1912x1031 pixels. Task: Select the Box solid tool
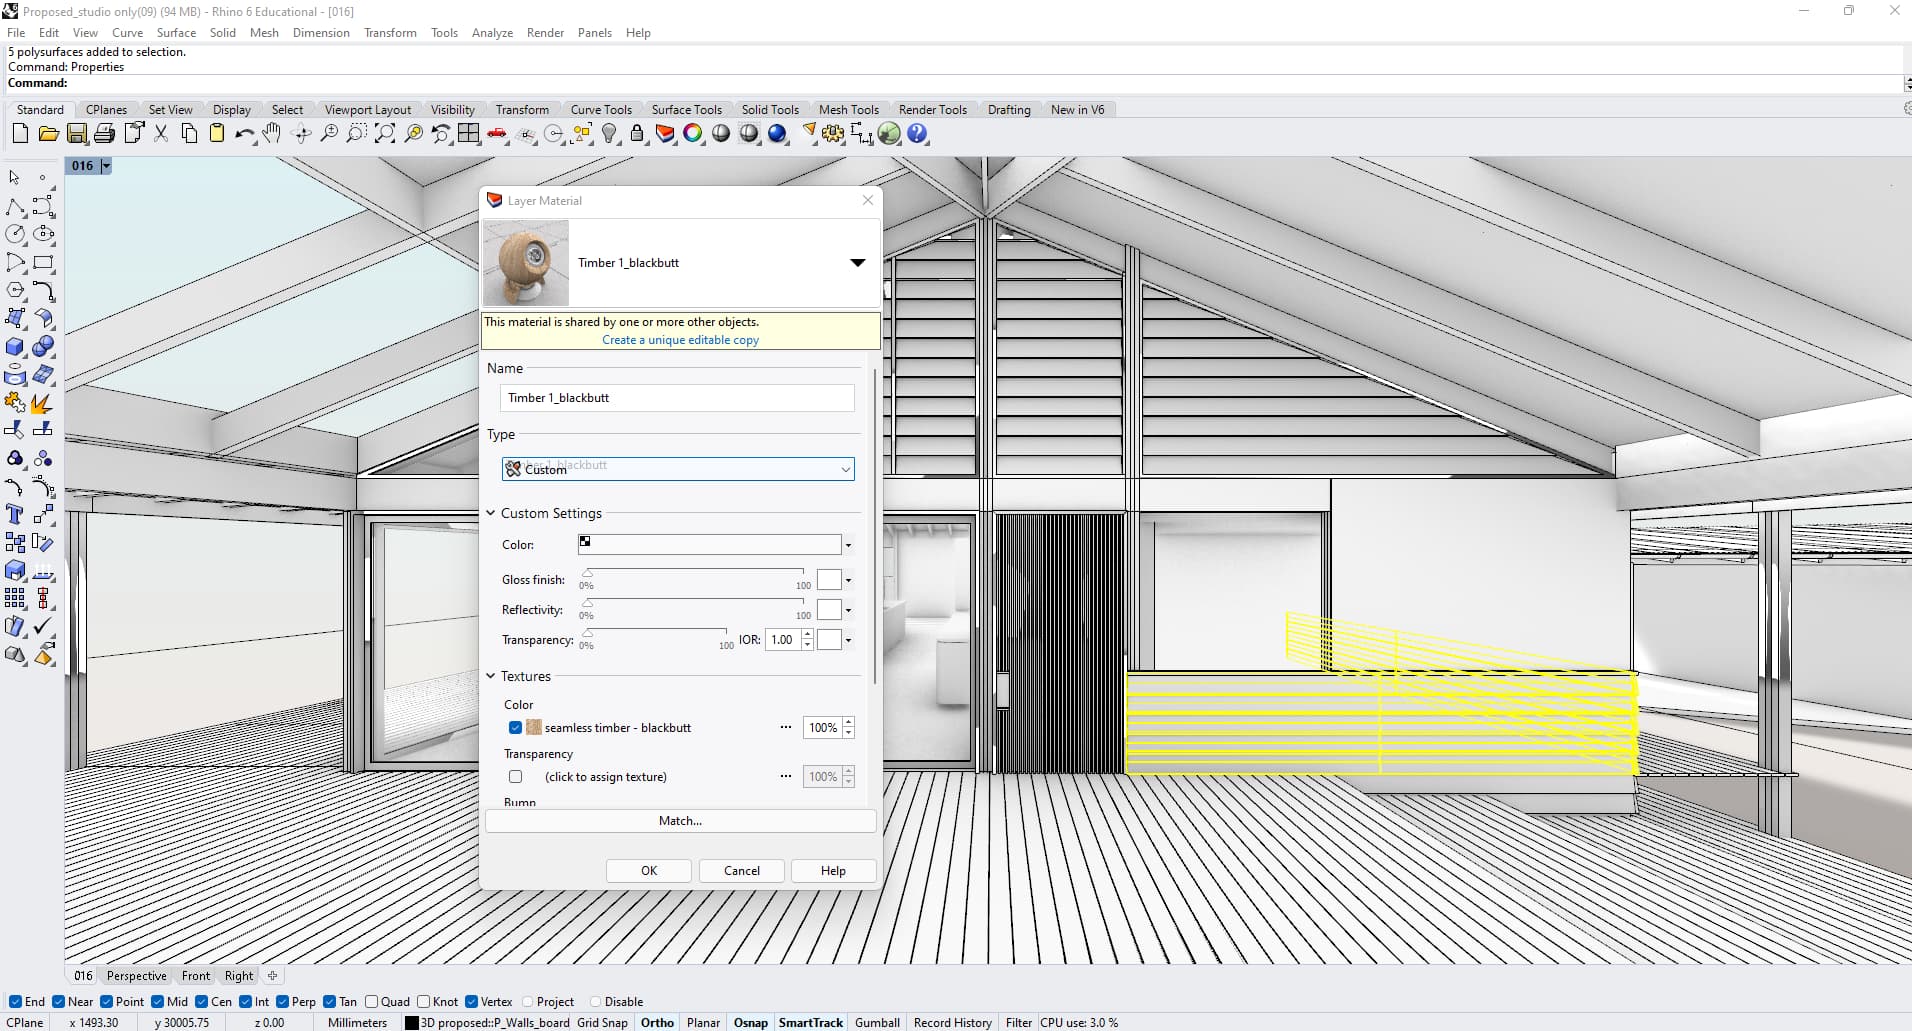(x=15, y=347)
